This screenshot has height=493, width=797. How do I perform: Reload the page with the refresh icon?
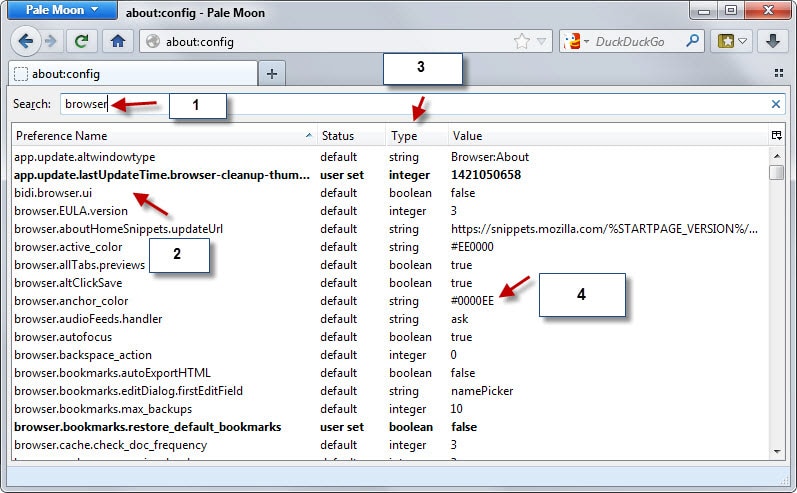click(x=81, y=41)
